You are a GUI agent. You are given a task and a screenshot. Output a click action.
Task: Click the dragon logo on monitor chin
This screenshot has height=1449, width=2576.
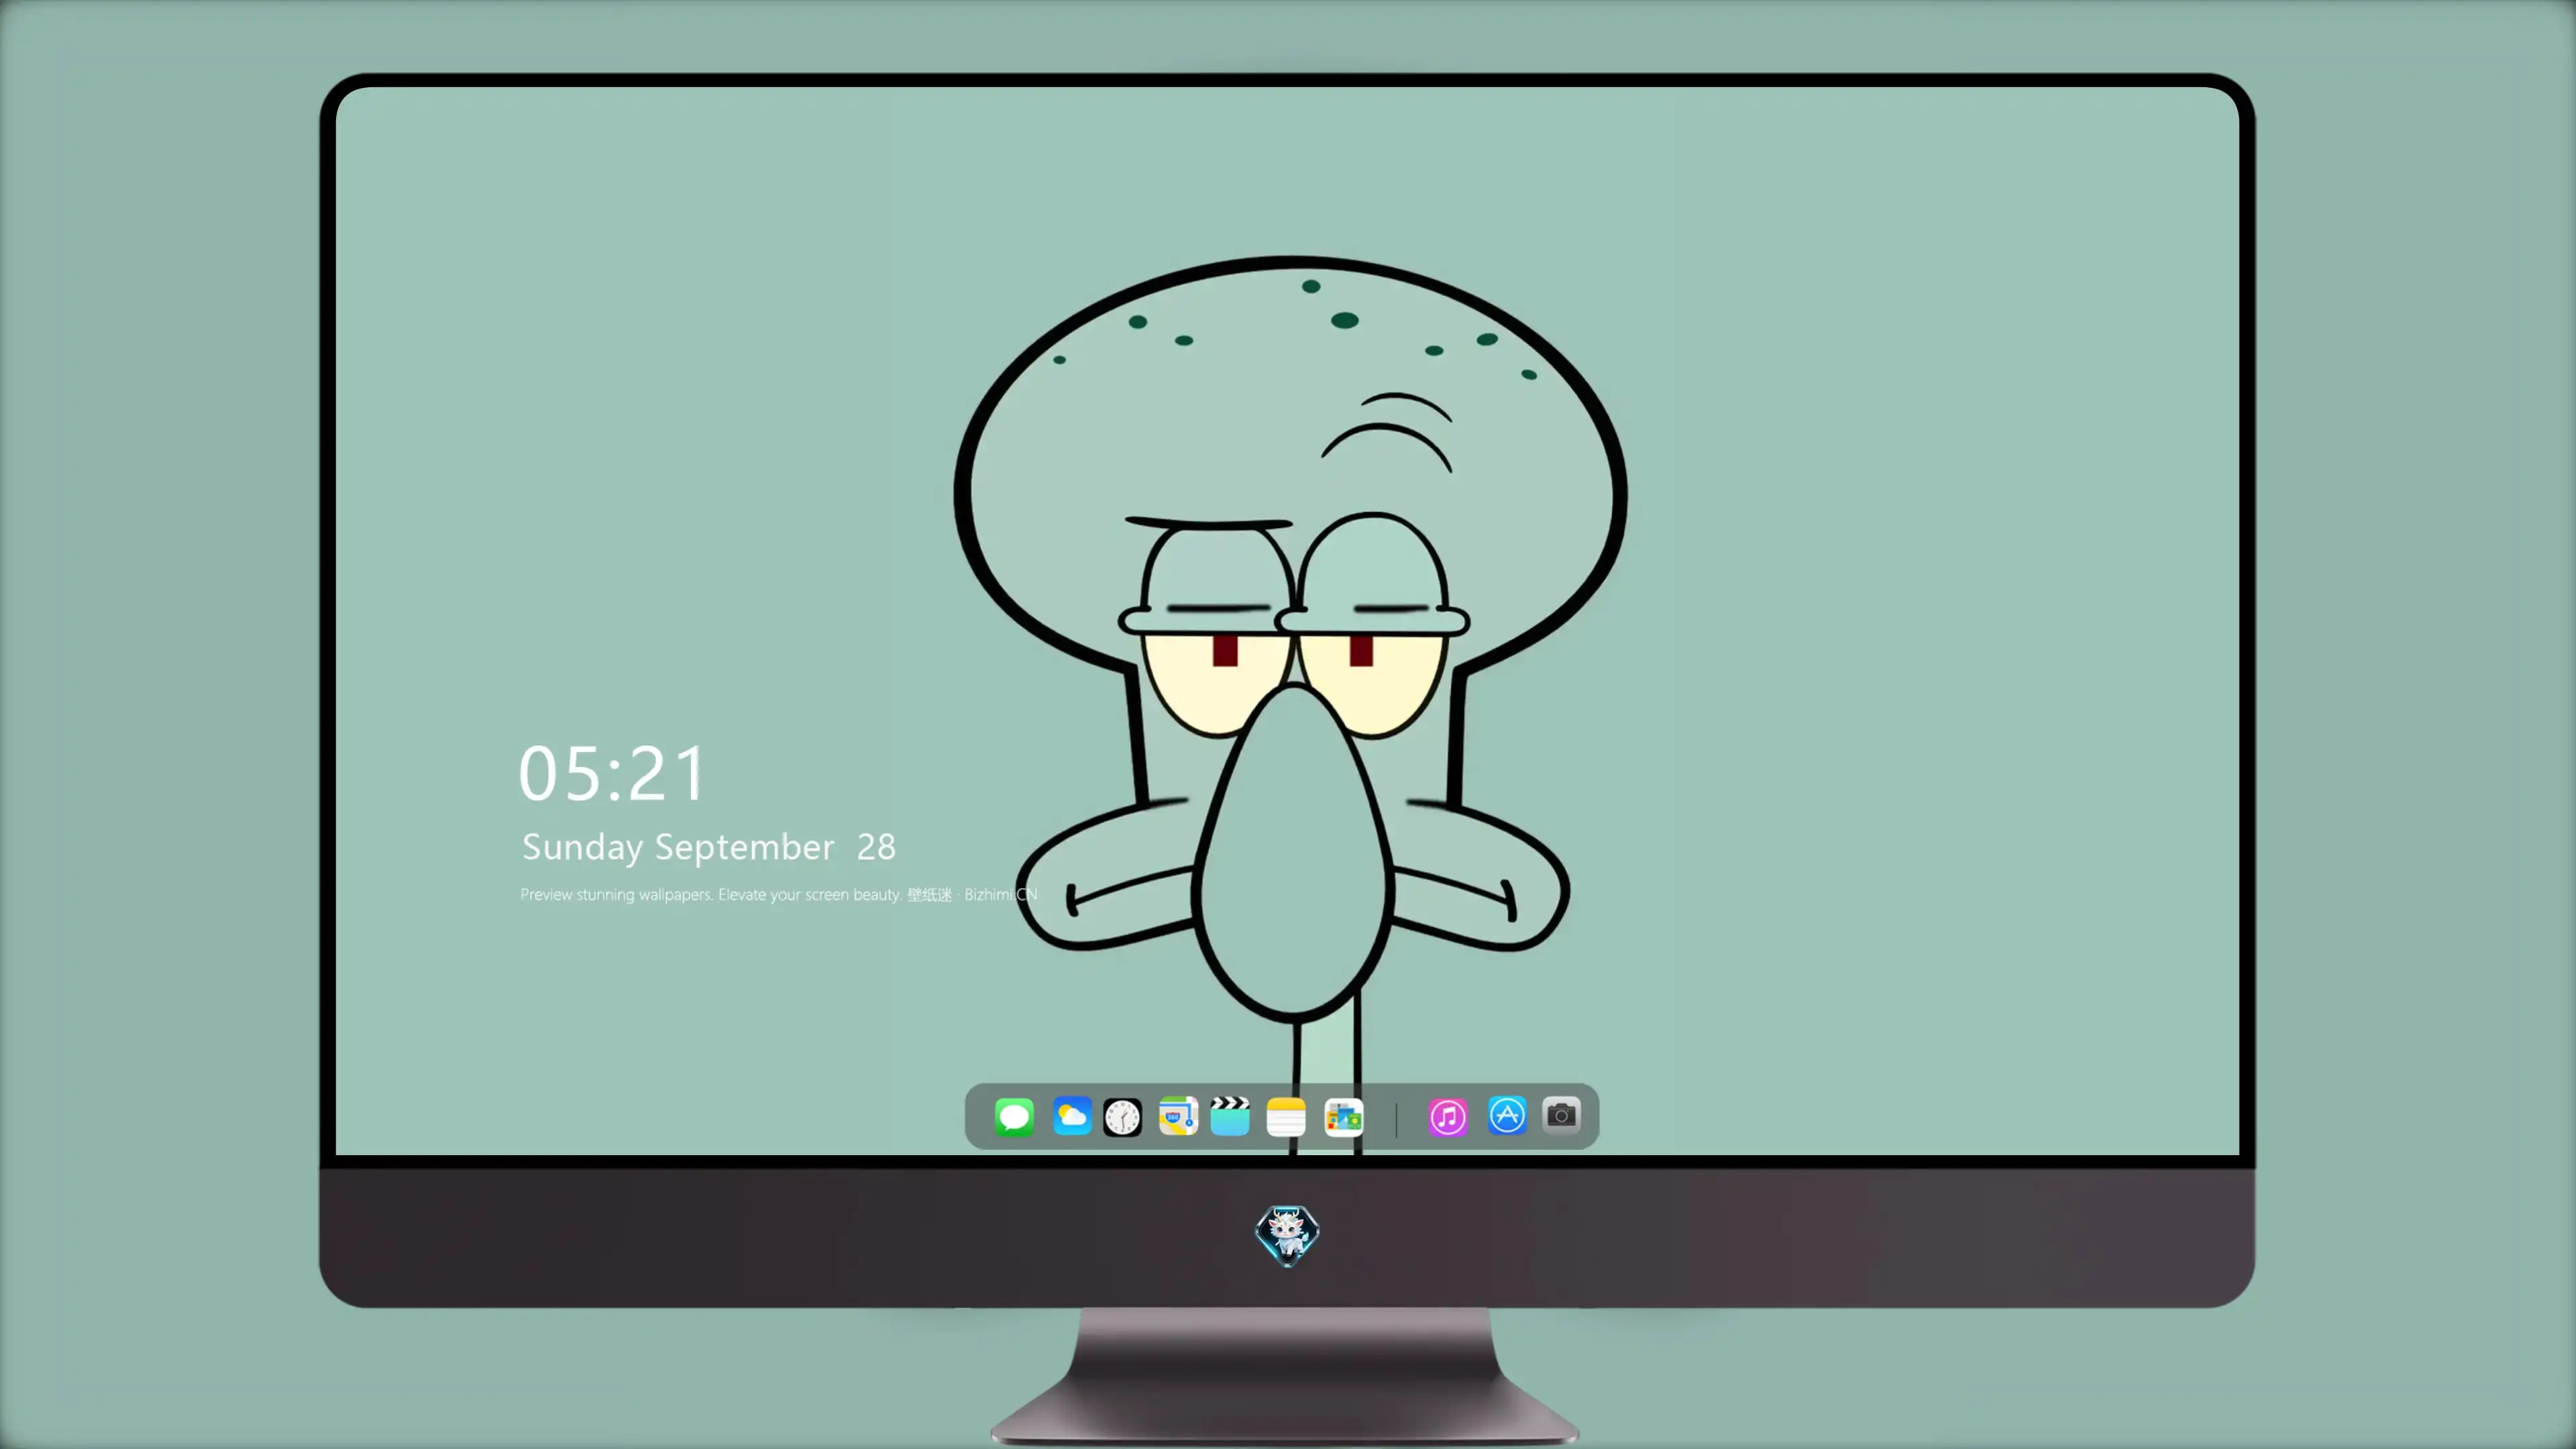pos(1287,1235)
